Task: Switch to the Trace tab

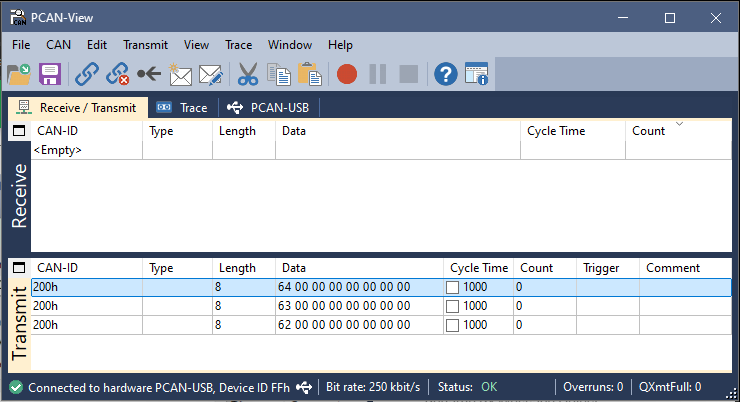Action: 183,108
